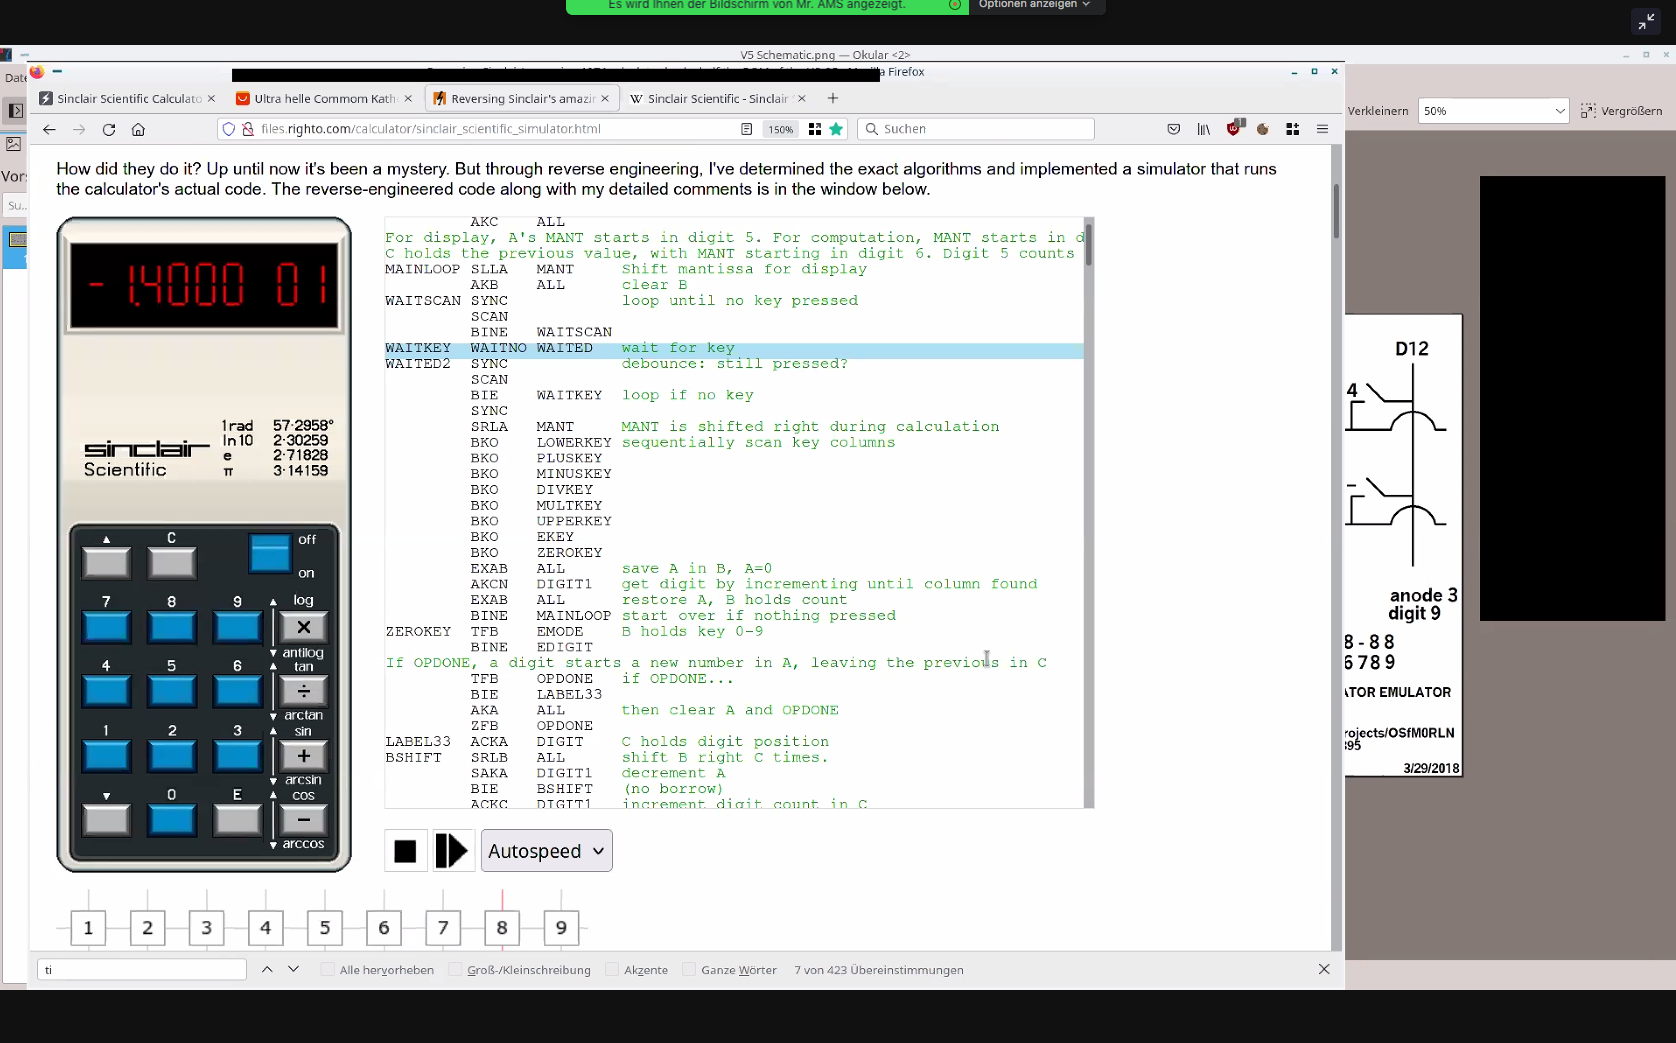
Task: Jump to previous find match
Action: tap(267, 969)
